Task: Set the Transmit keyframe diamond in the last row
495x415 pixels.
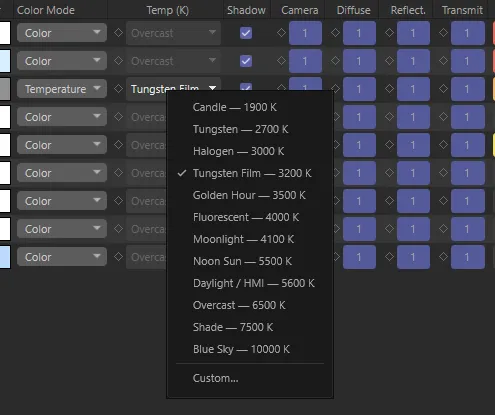Action: (x=443, y=257)
